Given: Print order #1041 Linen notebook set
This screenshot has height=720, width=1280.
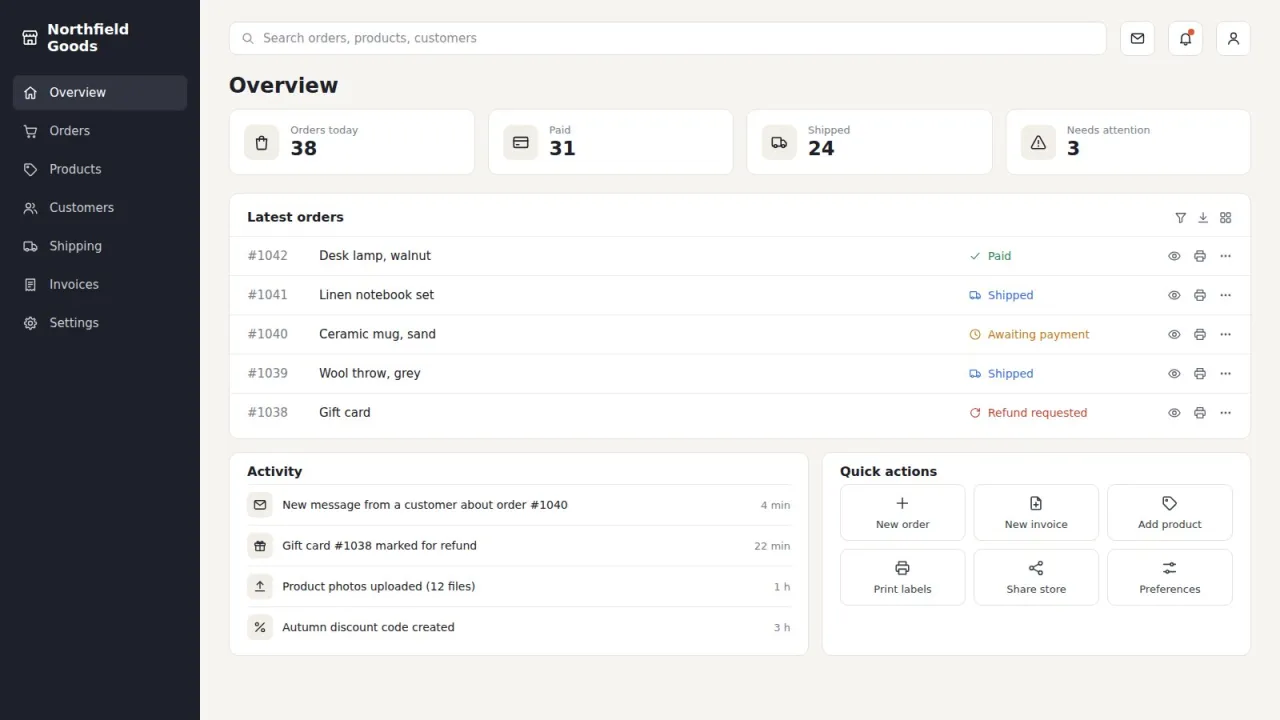Looking at the screenshot, I should 1200,295.
